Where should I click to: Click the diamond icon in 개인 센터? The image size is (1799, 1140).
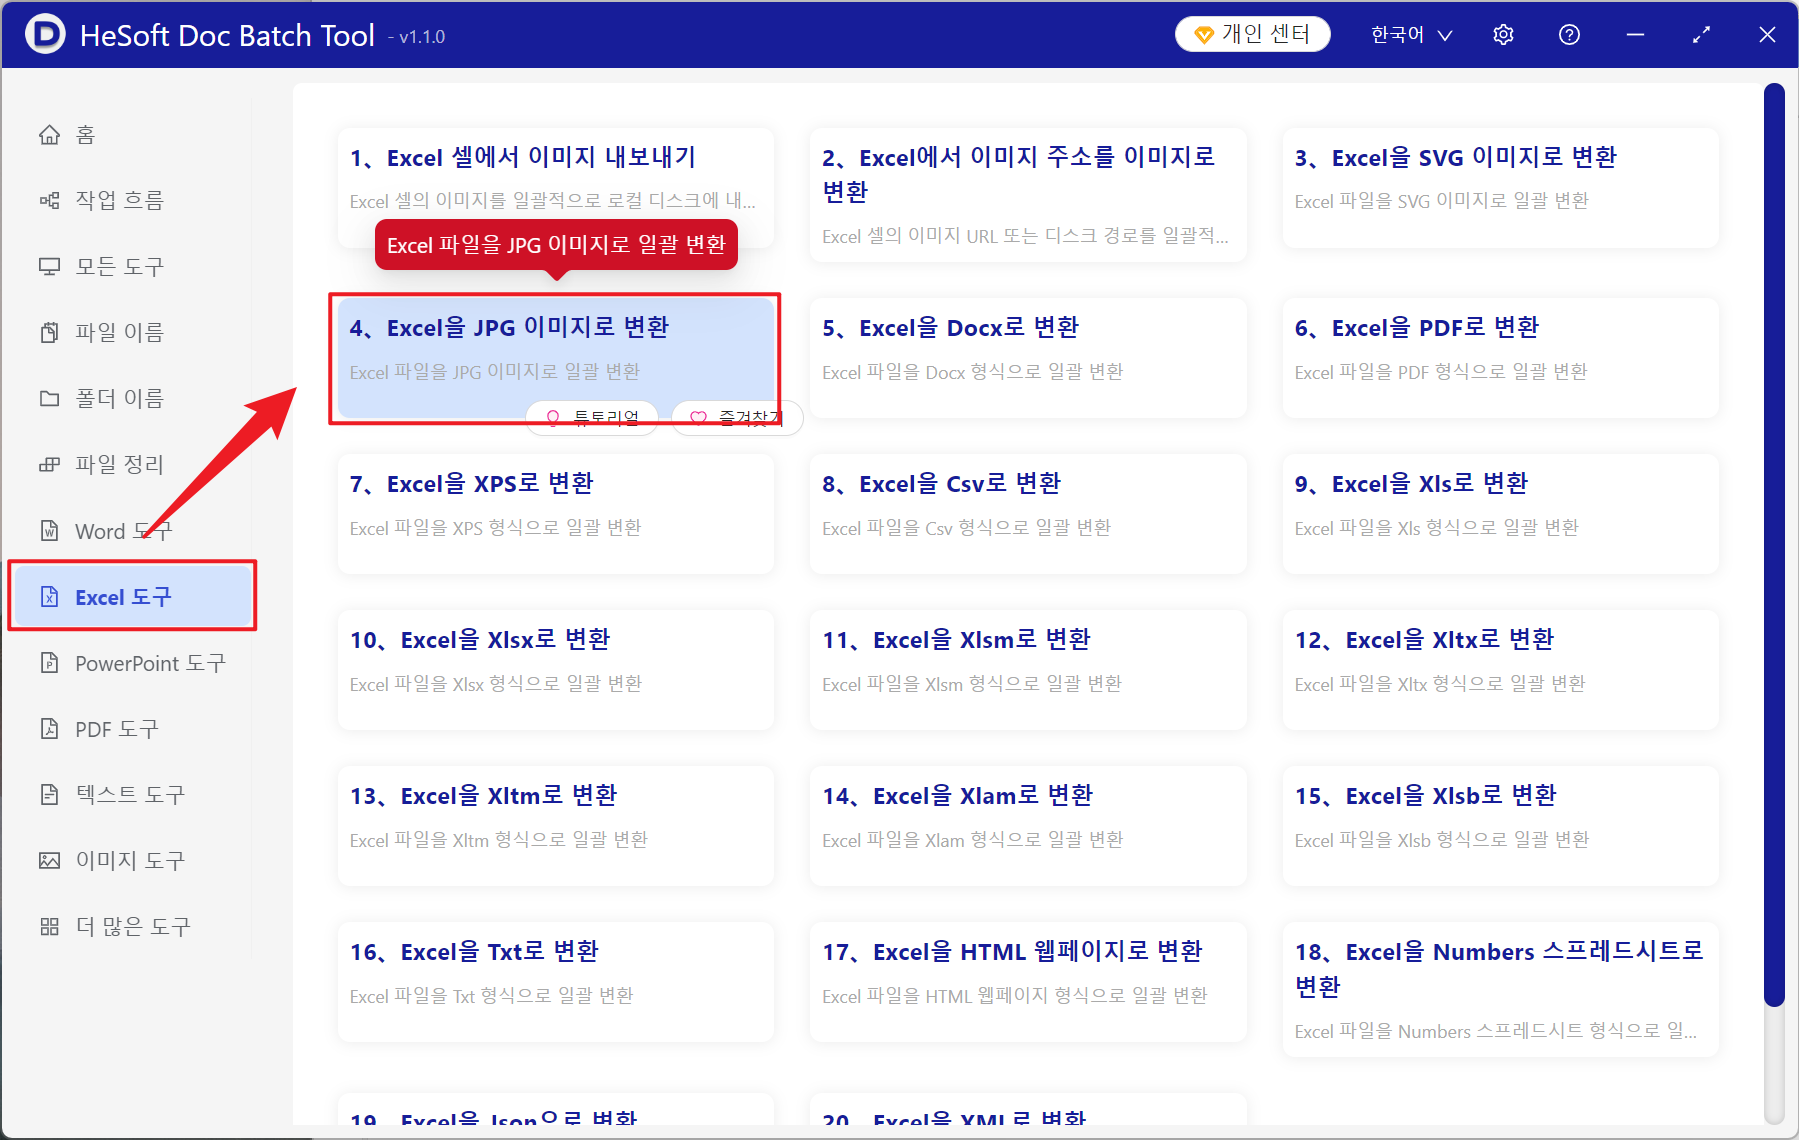1204,35
